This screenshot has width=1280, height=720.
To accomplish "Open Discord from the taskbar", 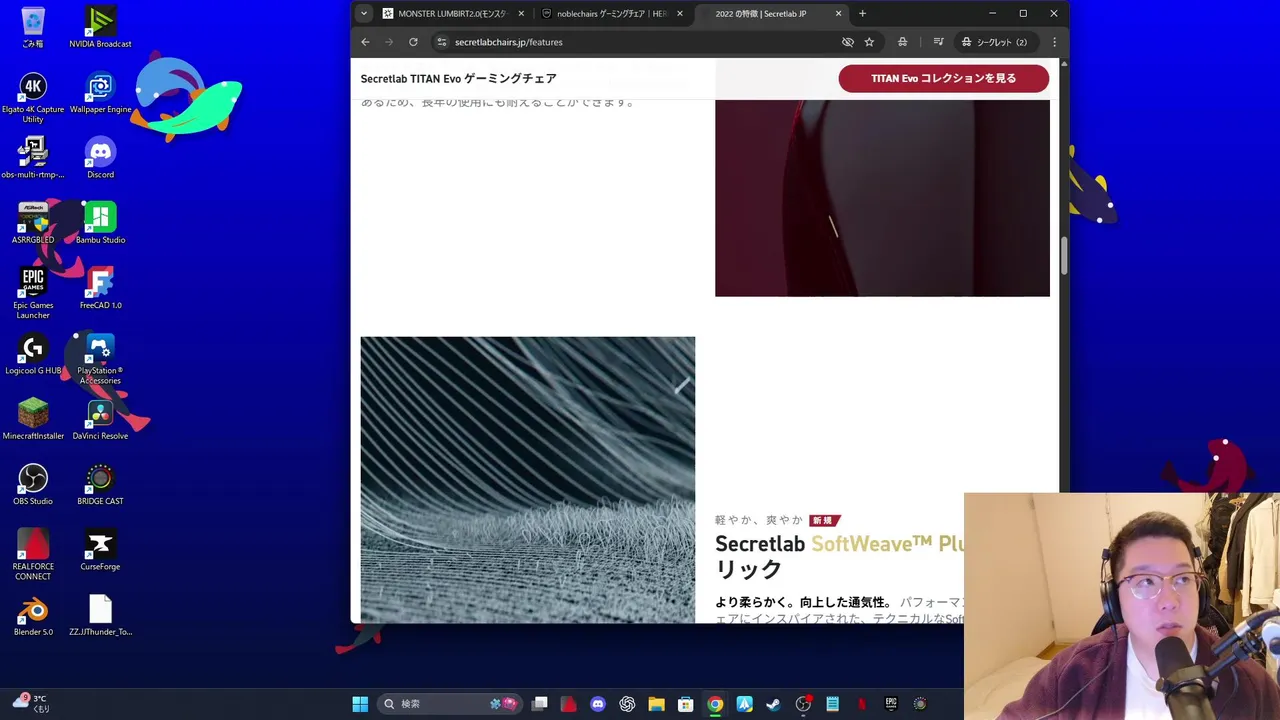I will [598, 704].
